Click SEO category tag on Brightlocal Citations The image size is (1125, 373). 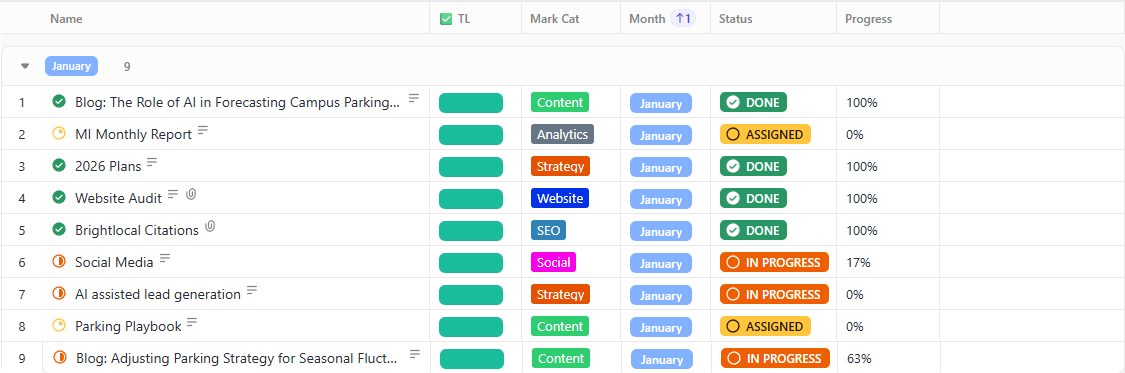pos(548,230)
